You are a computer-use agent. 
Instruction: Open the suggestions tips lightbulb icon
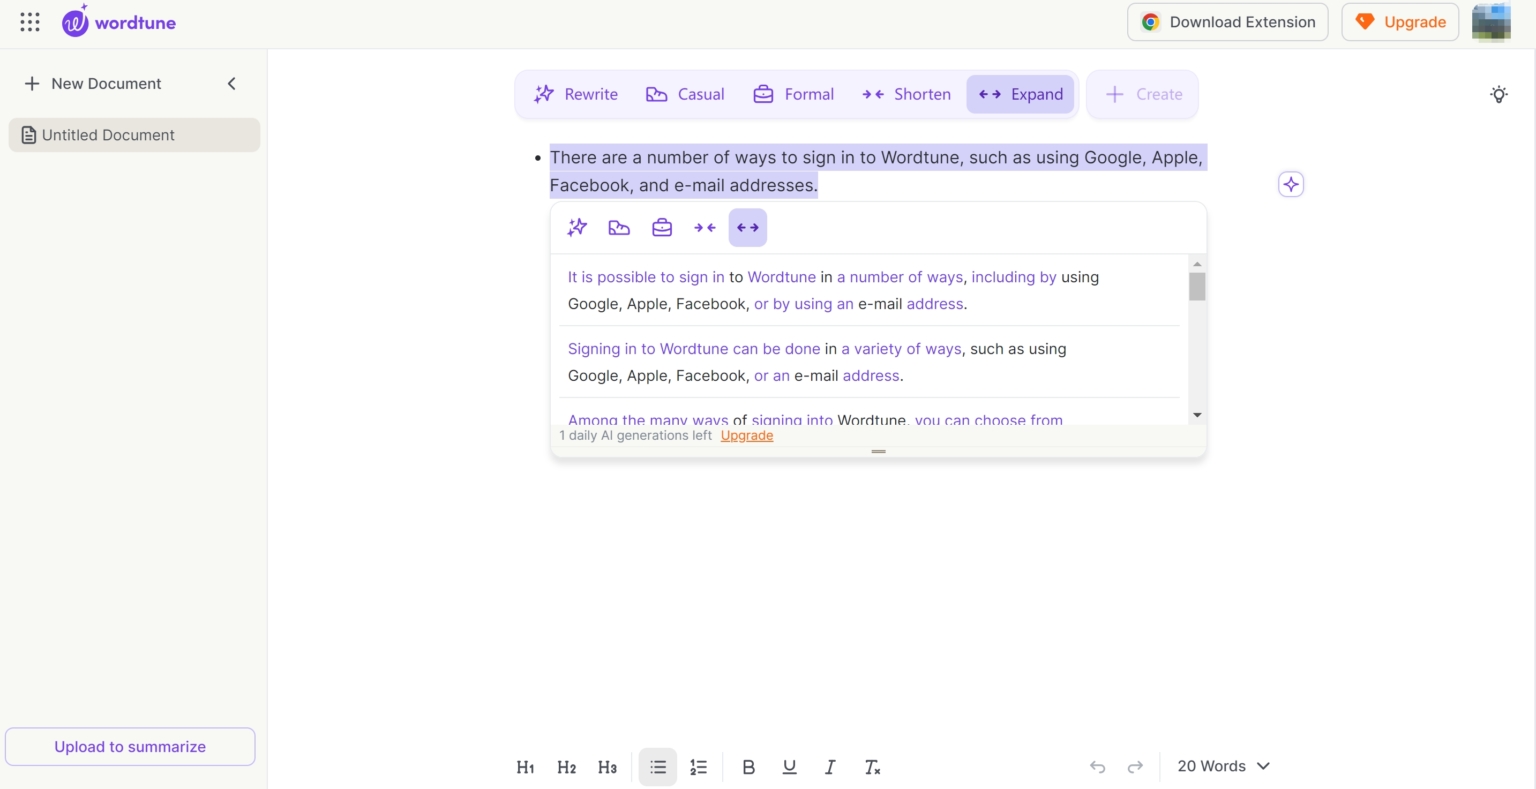coord(1499,93)
